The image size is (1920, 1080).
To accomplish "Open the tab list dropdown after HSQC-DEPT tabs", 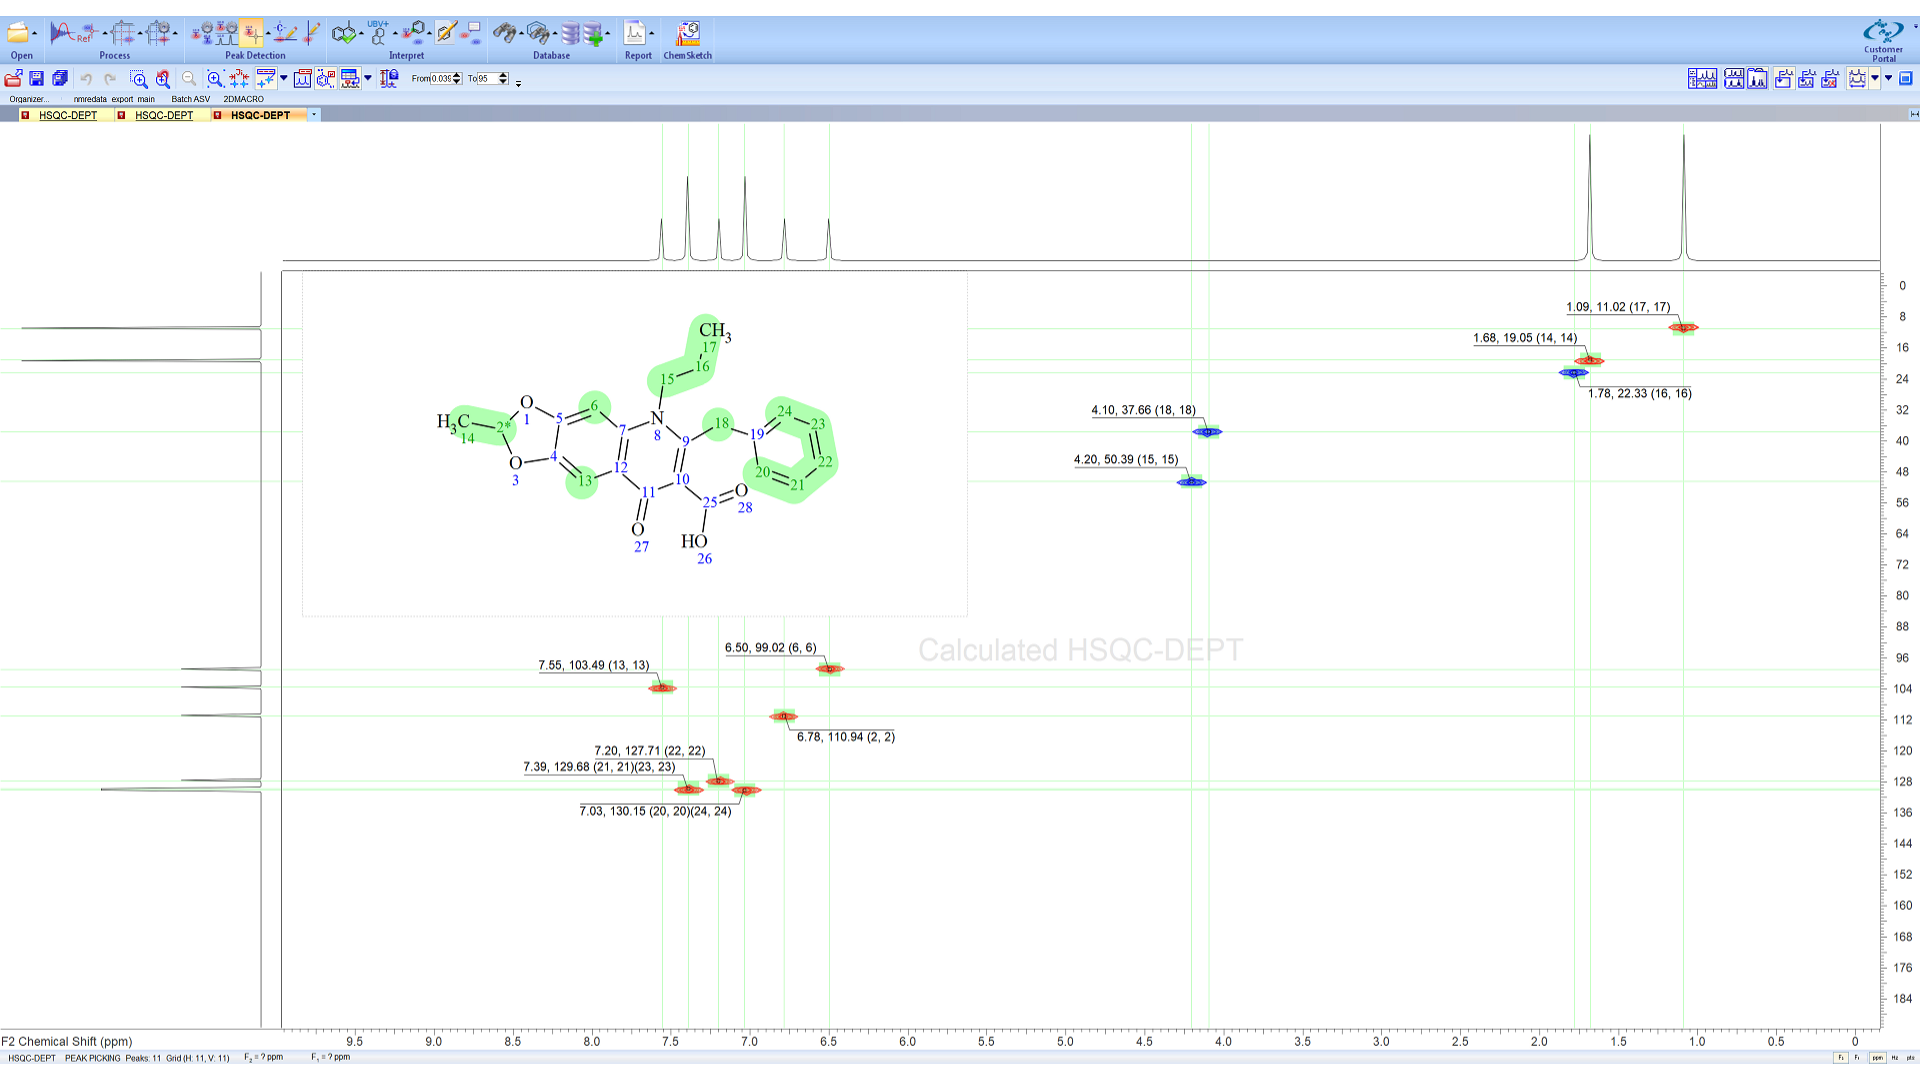I will point(313,114).
